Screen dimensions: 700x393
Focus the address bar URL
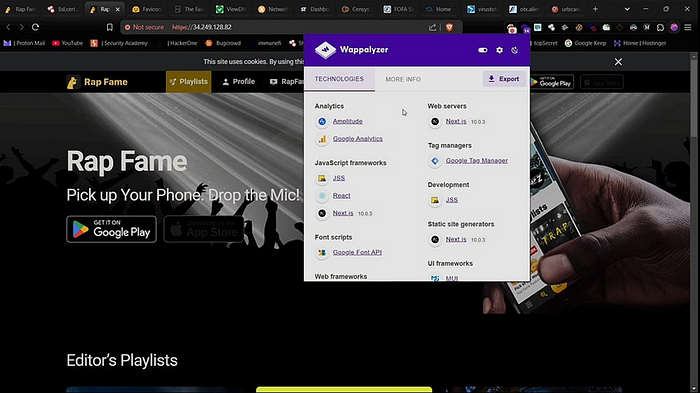[202, 27]
